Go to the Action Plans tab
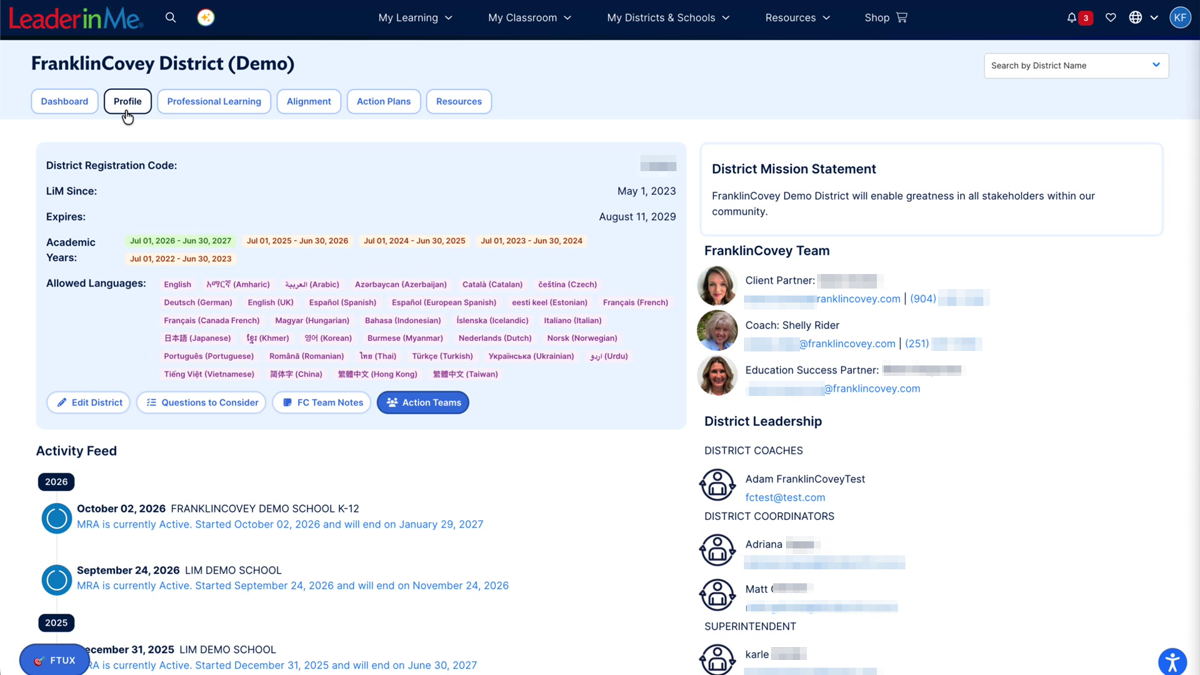The width and height of the screenshot is (1200, 675). pos(384,101)
